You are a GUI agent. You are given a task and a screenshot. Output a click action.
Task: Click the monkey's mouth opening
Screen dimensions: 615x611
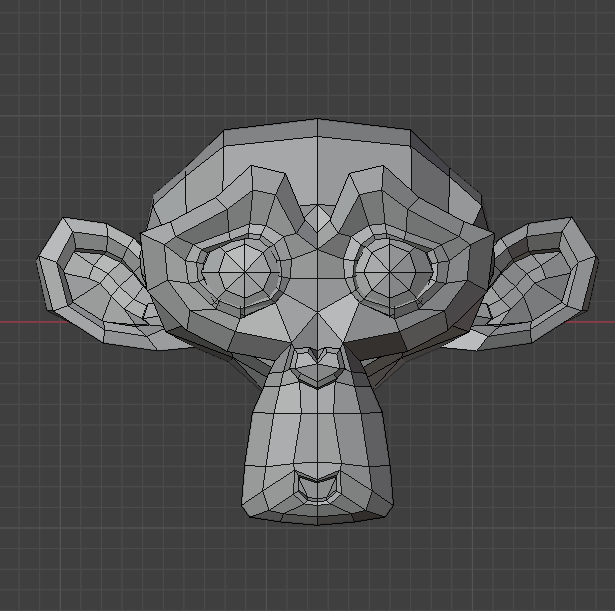click(317, 486)
